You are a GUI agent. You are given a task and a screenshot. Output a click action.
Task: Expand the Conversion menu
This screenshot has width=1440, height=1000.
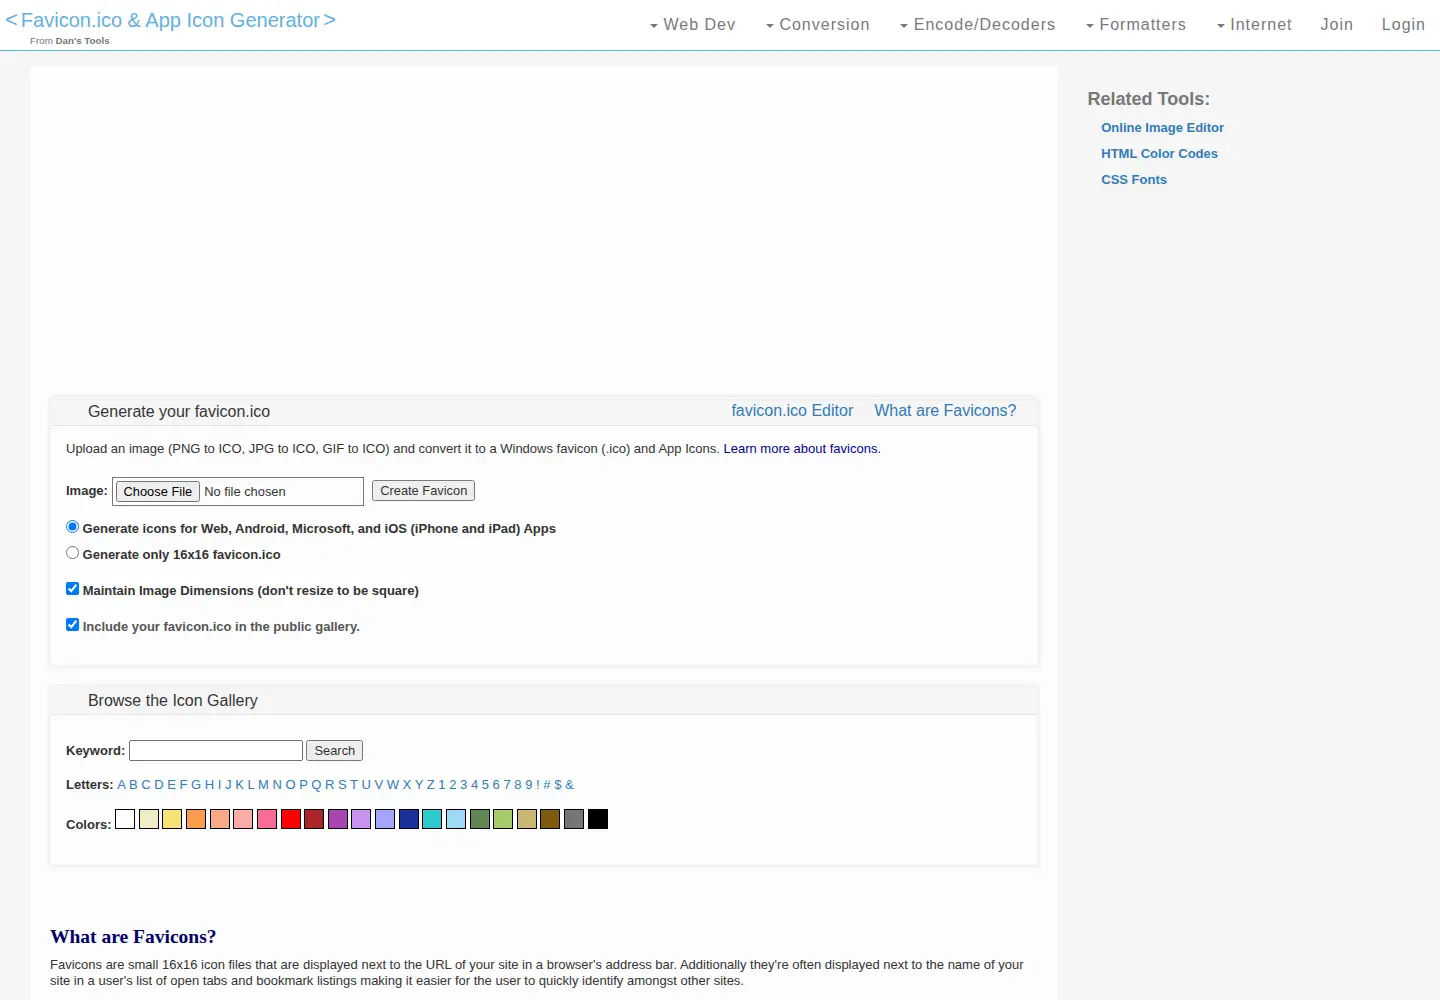click(817, 25)
